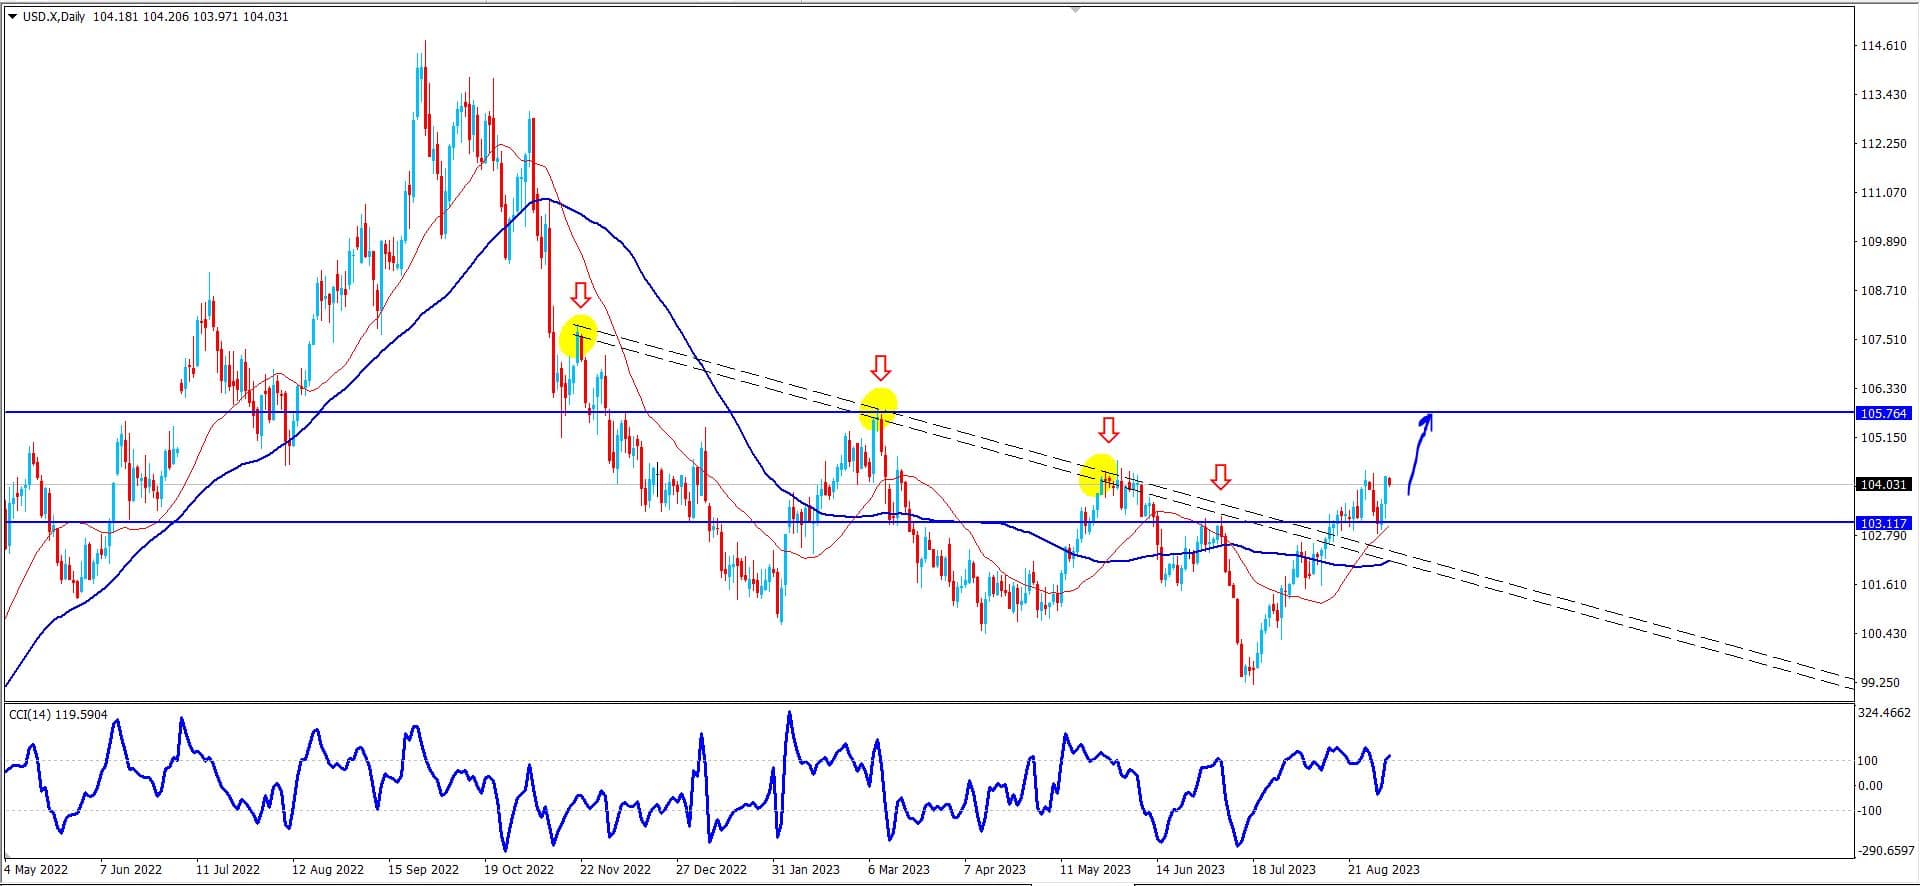Click the 18 Jul 2023 date label

1284,870
